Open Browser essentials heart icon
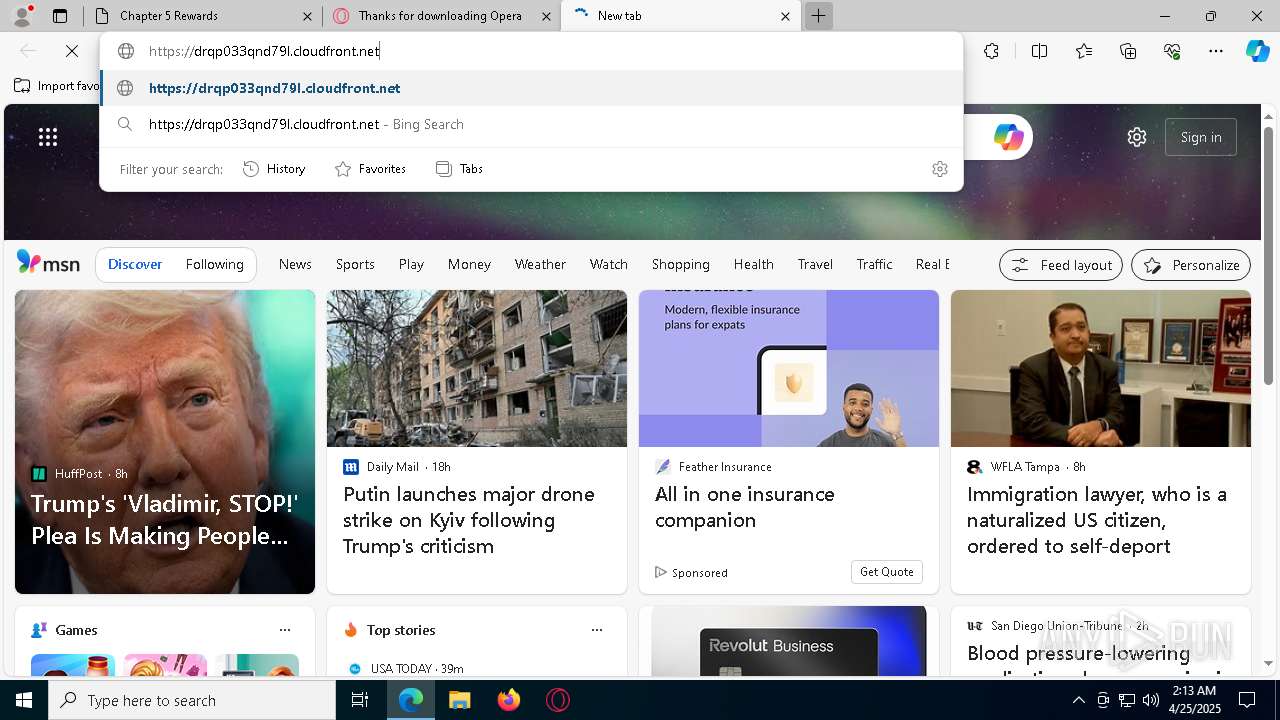This screenshot has height=720, width=1280. coord(1172,51)
